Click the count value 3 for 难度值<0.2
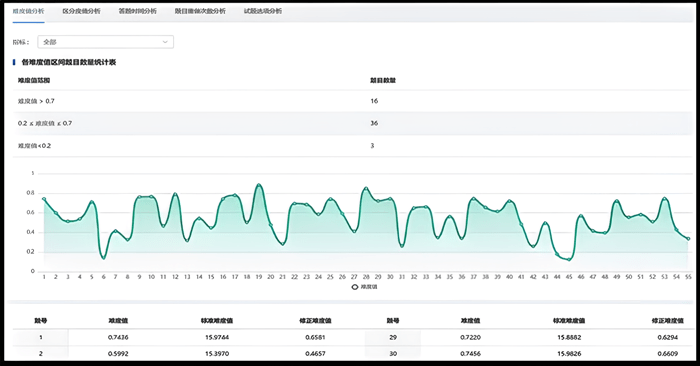 pos(372,146)
